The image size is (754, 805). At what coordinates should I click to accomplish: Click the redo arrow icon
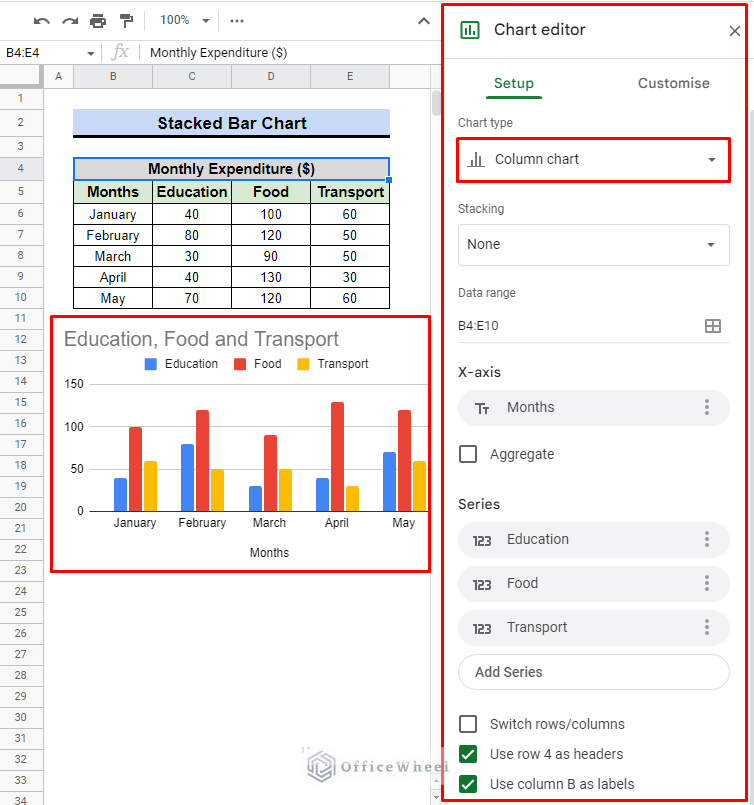(69, 20)
